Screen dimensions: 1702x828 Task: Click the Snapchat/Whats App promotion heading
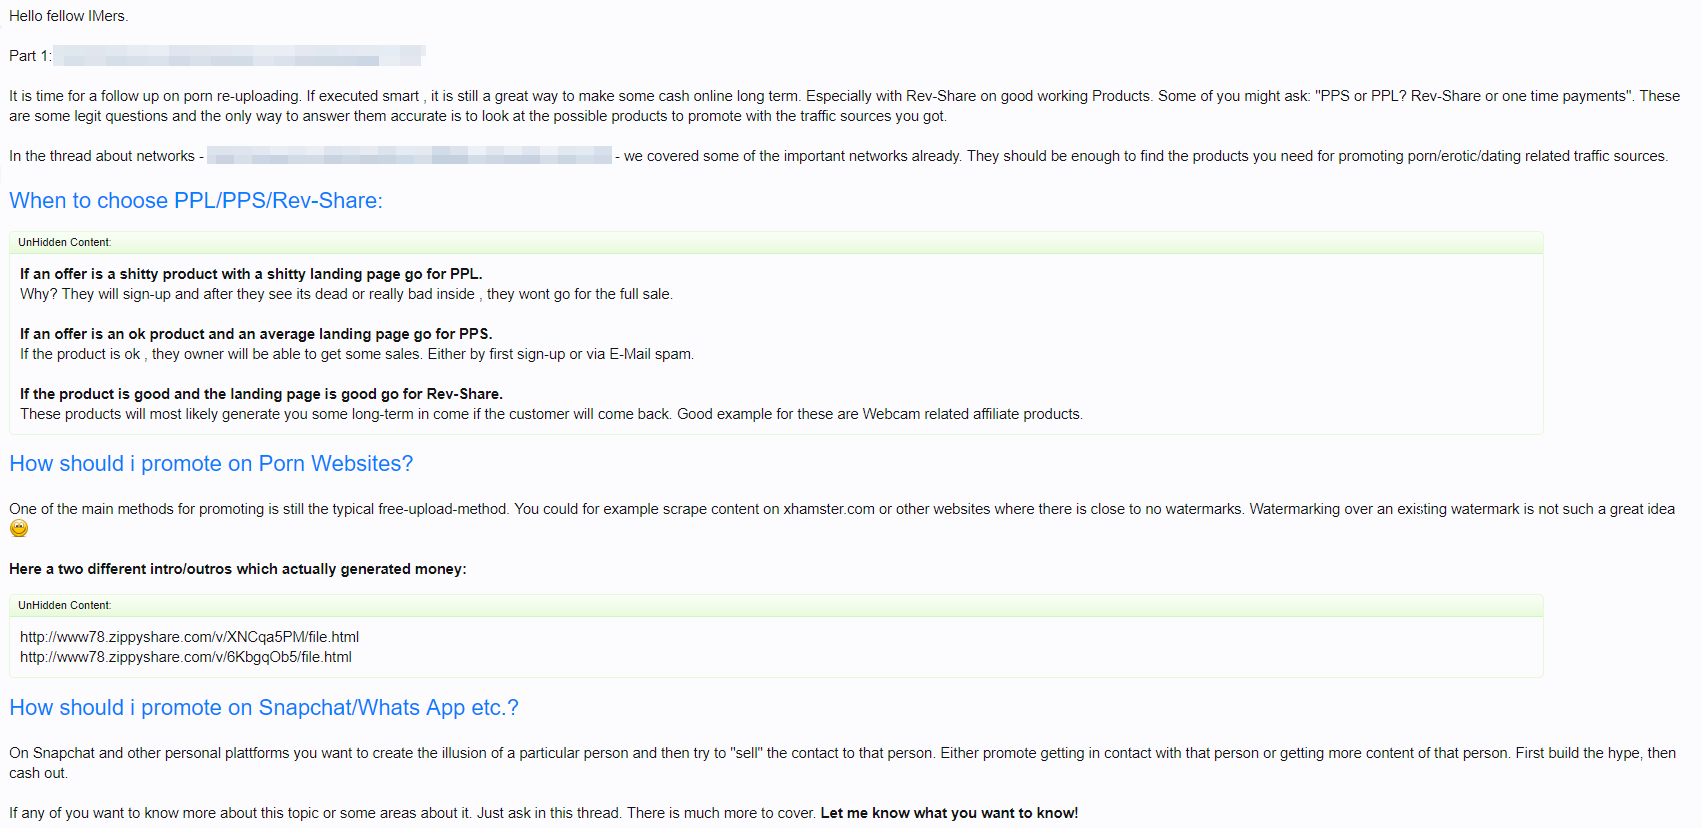click(x=264, y=708)
